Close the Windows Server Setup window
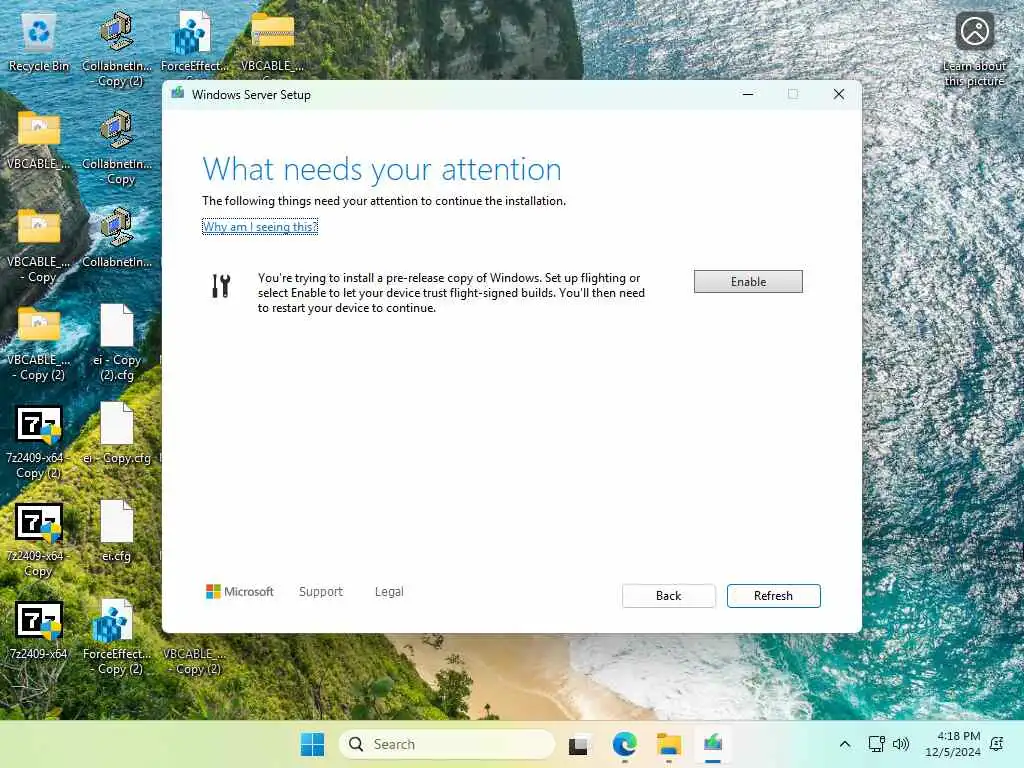Screen dimensions: 1024x768 point(839,95)
